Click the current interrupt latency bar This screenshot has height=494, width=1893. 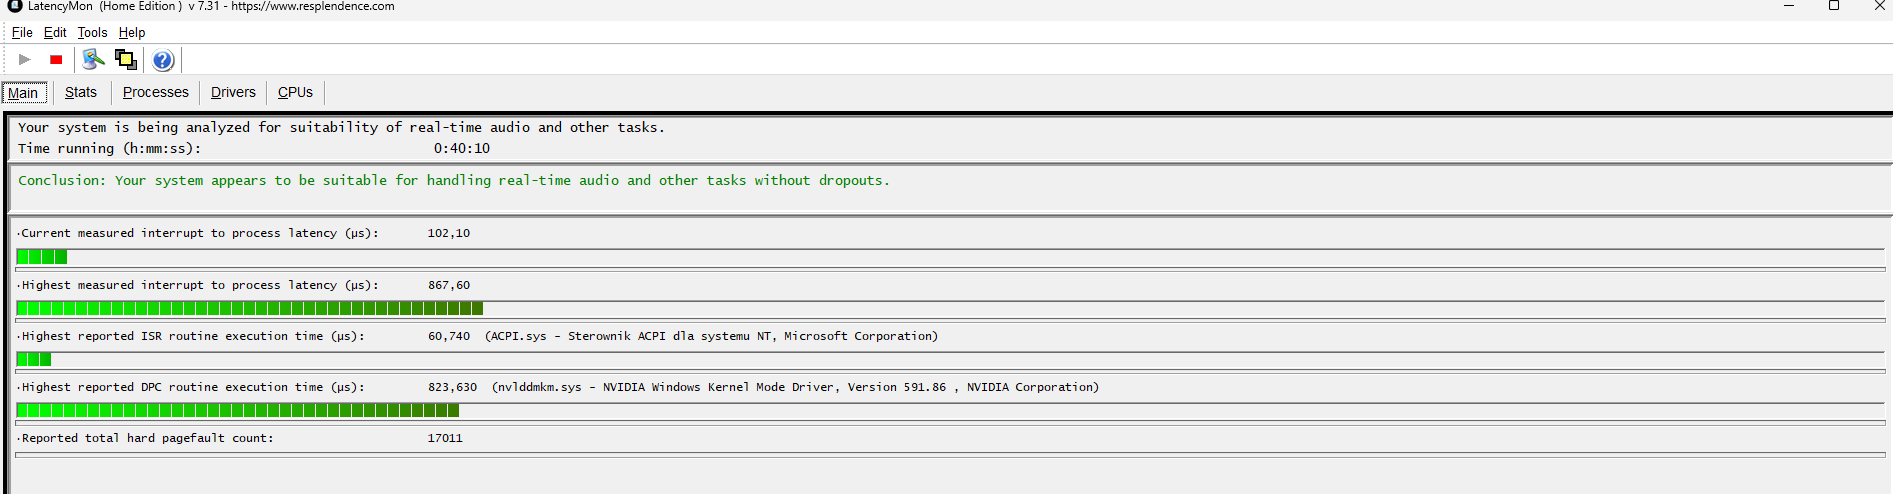42,257
